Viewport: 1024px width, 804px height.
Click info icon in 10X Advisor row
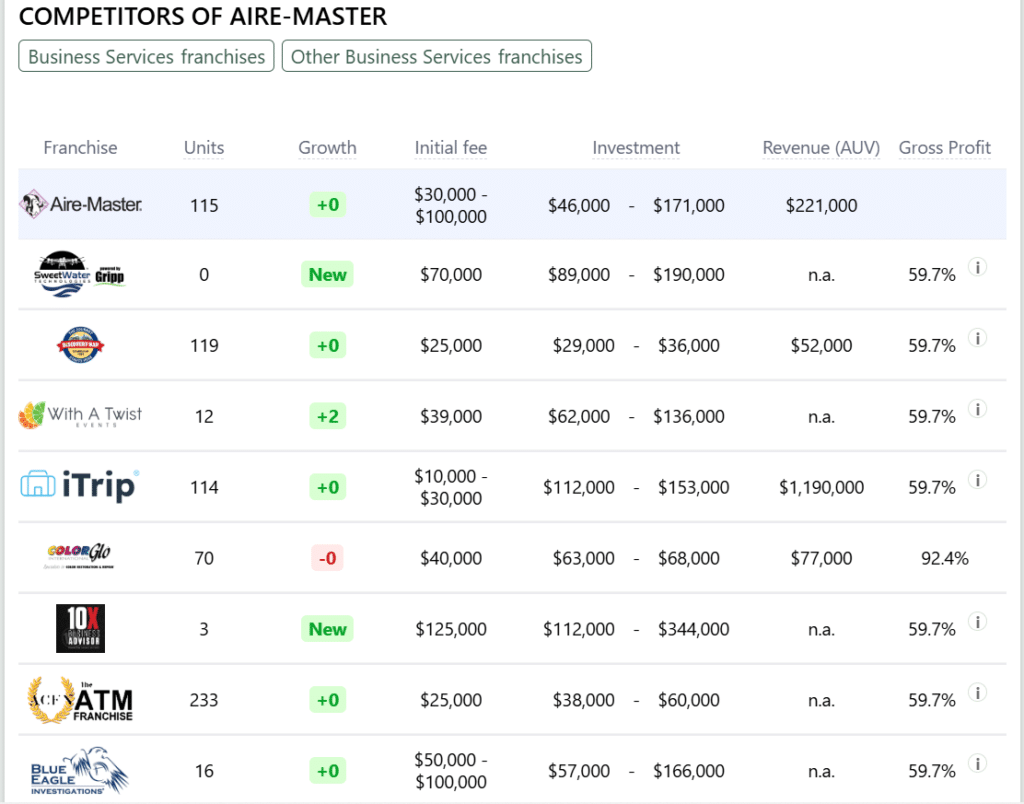click(978, 622)
